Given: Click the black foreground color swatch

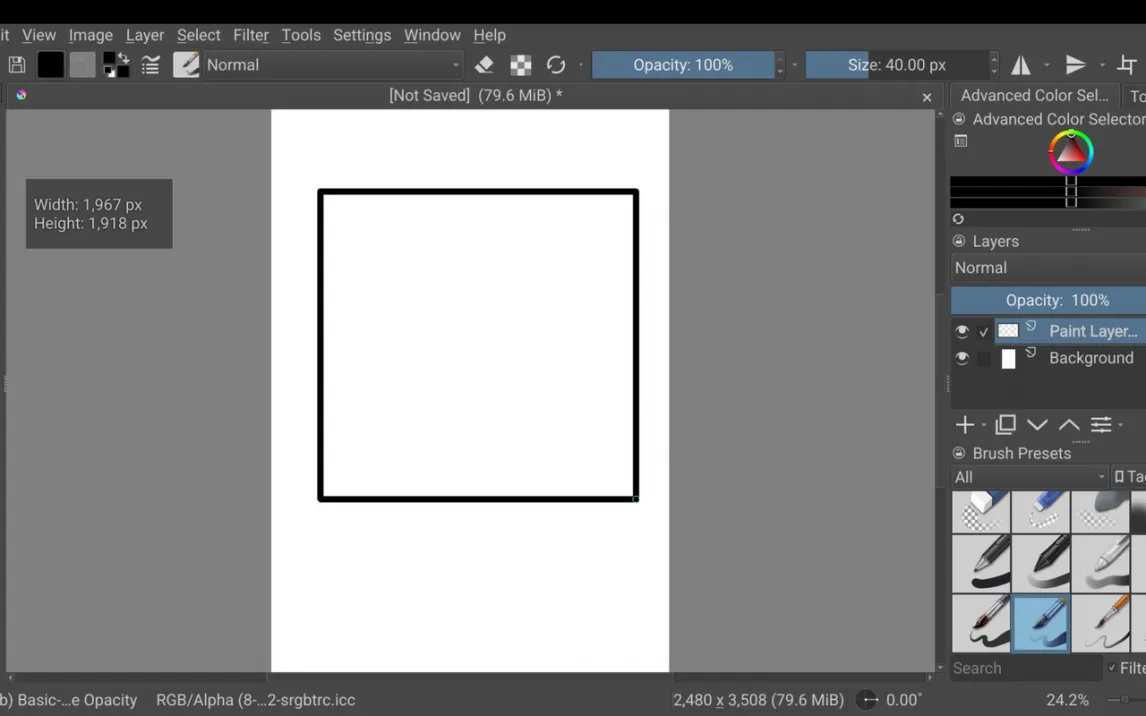Looking at the screenshot, I should tap(51, 65).
